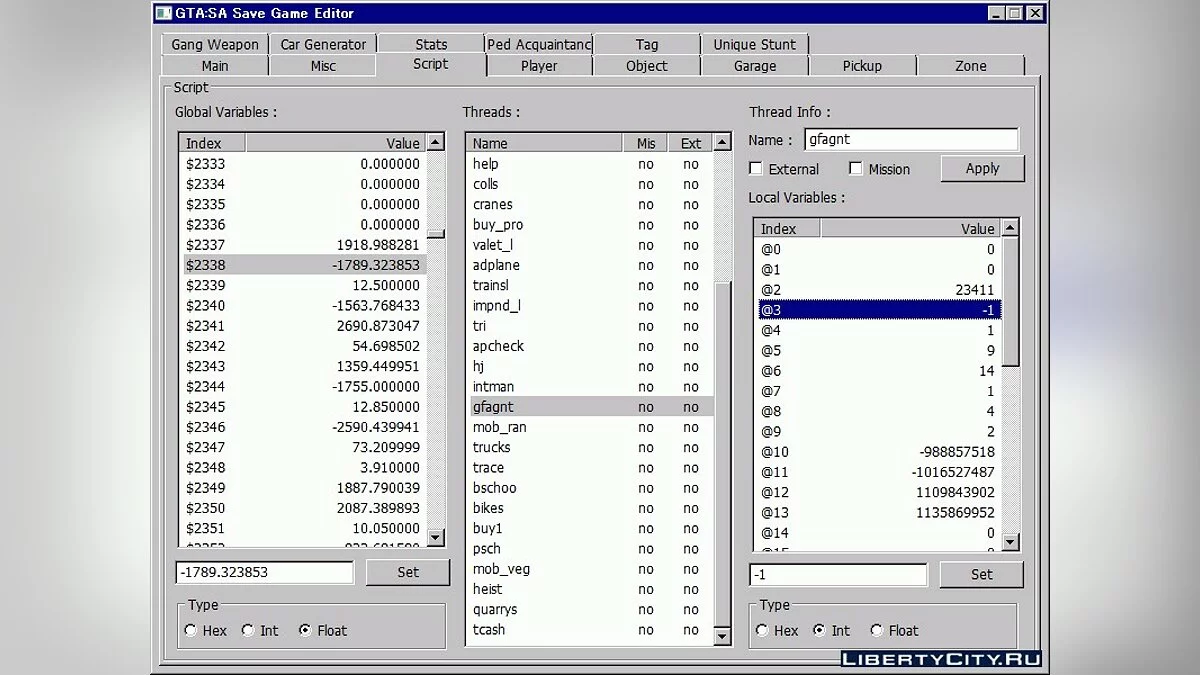1200x675 pixels.
Task: Select the Int type for the global variable
Action: (246, 630)
